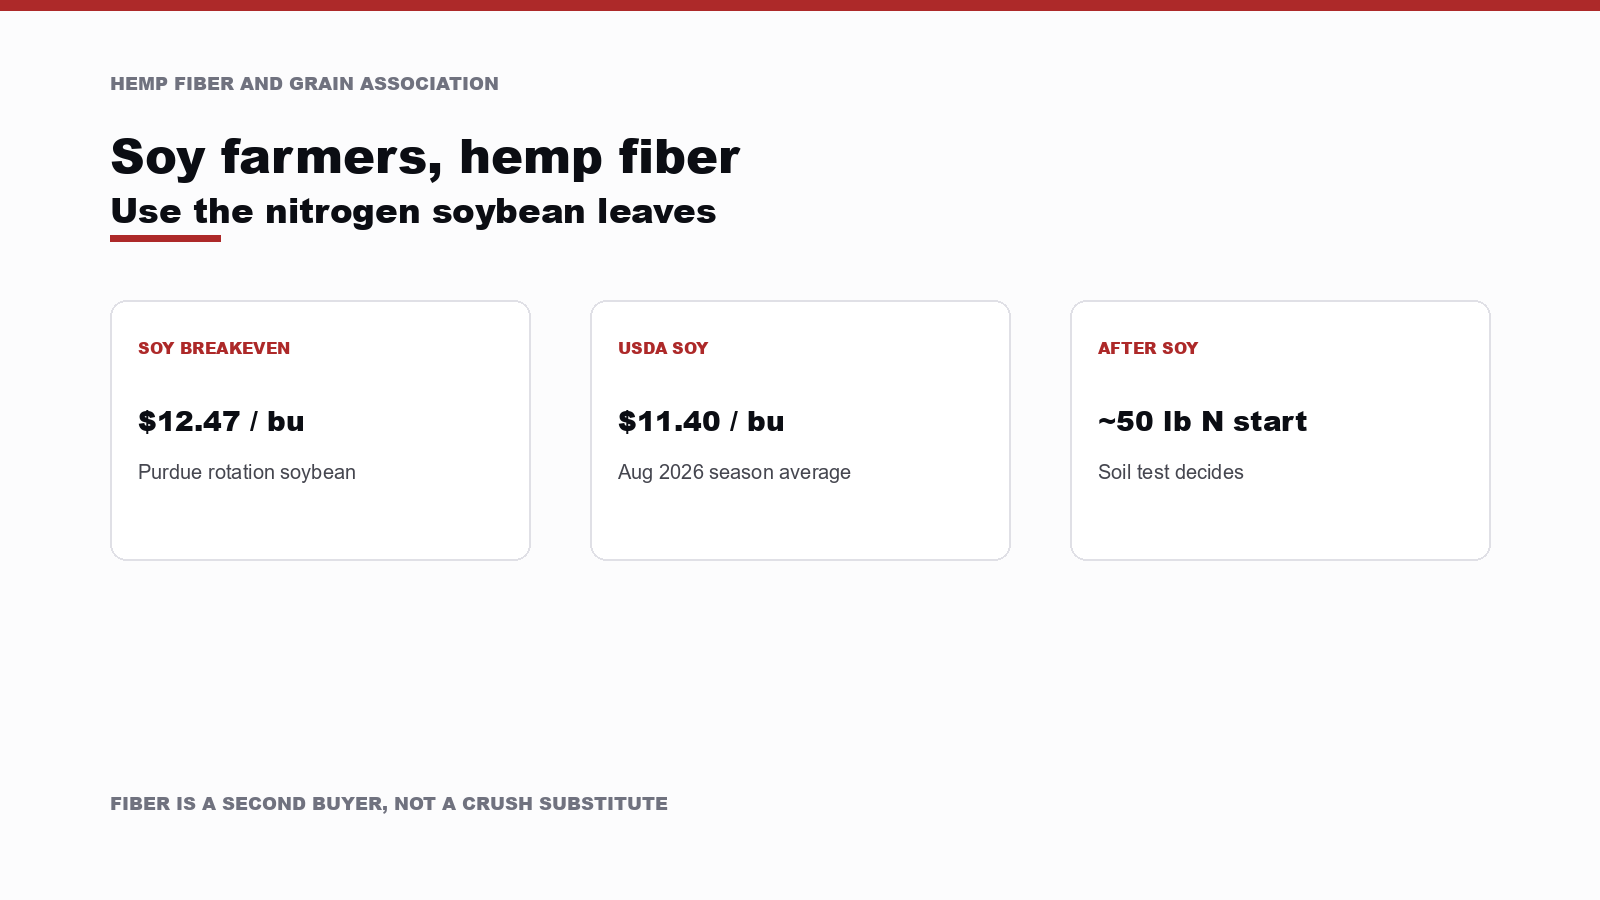
Task: Click the Purdue rotation soybean caption
Action: click(x=247, y=472)
